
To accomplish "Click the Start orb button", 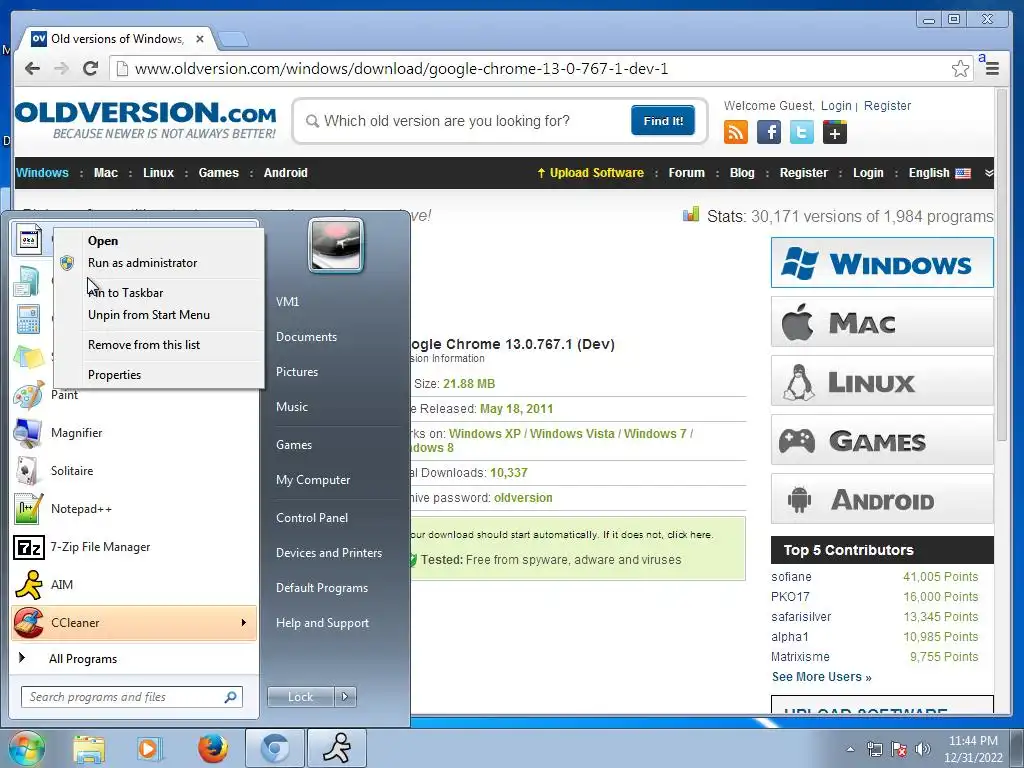I will 25,748.
